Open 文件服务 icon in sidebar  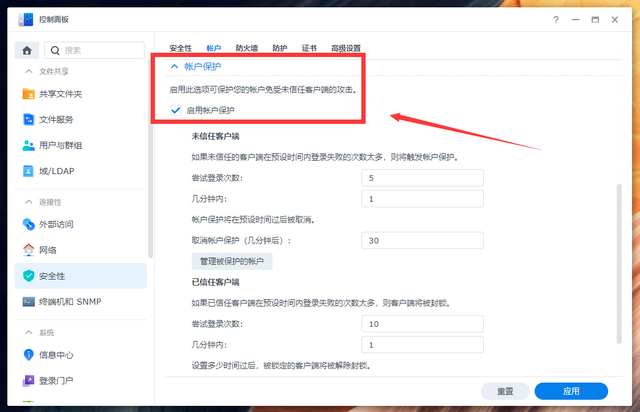[x=29, y=120]
